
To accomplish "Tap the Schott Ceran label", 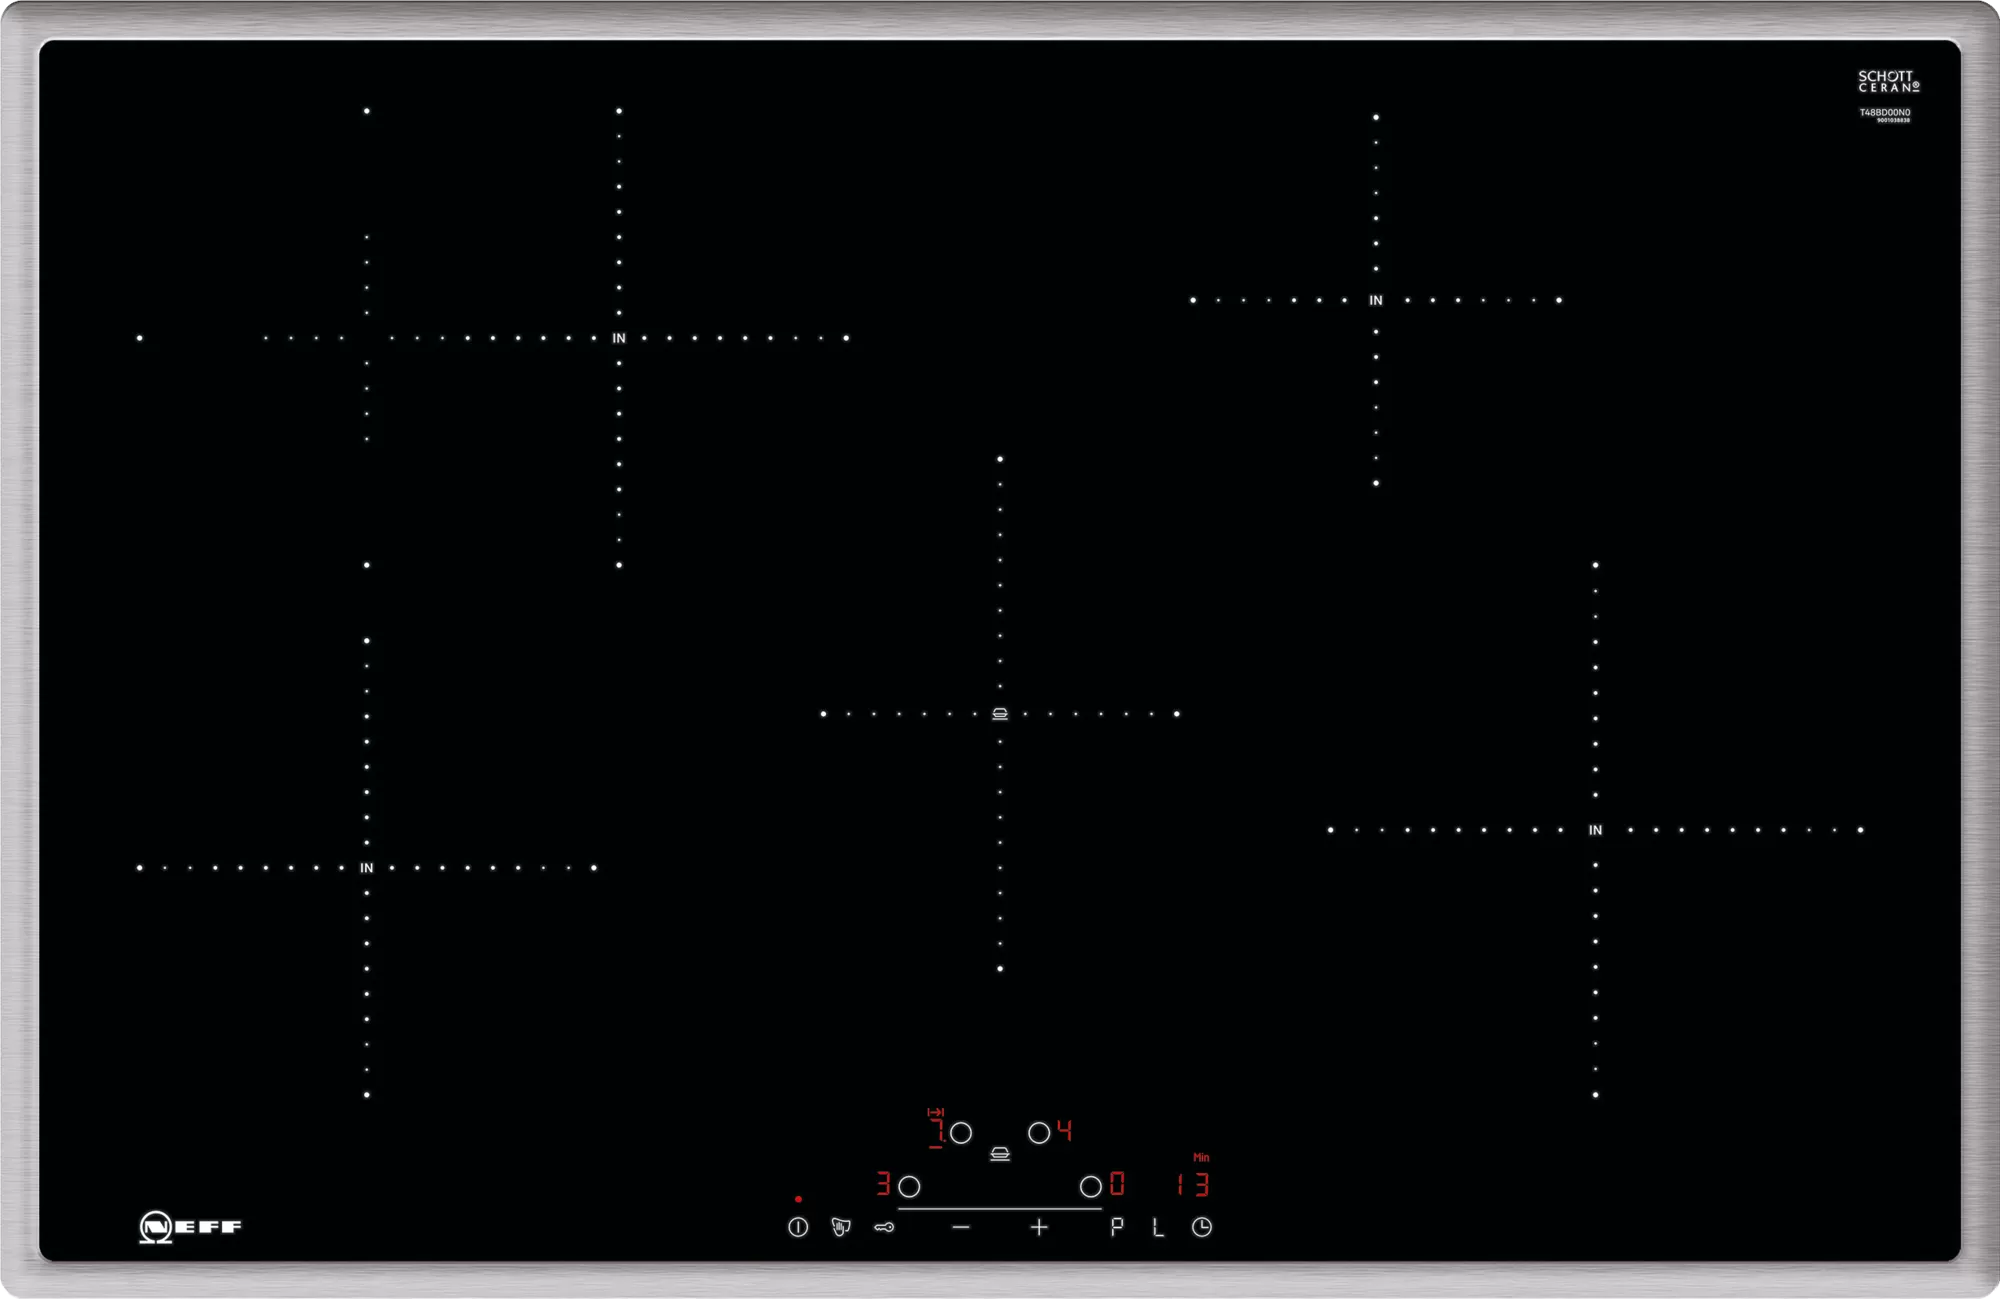I will click(1888, 81).
